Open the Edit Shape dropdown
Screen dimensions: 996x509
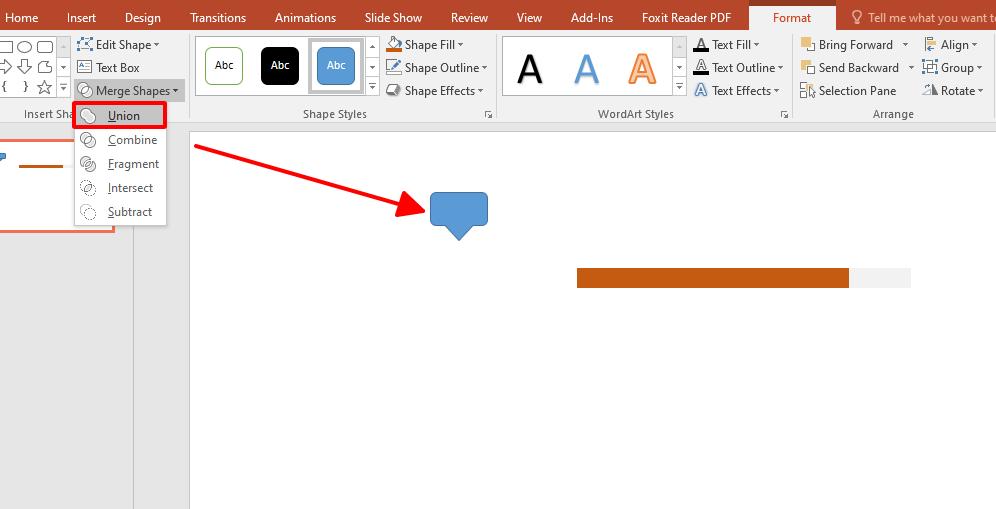coord(119,44)
